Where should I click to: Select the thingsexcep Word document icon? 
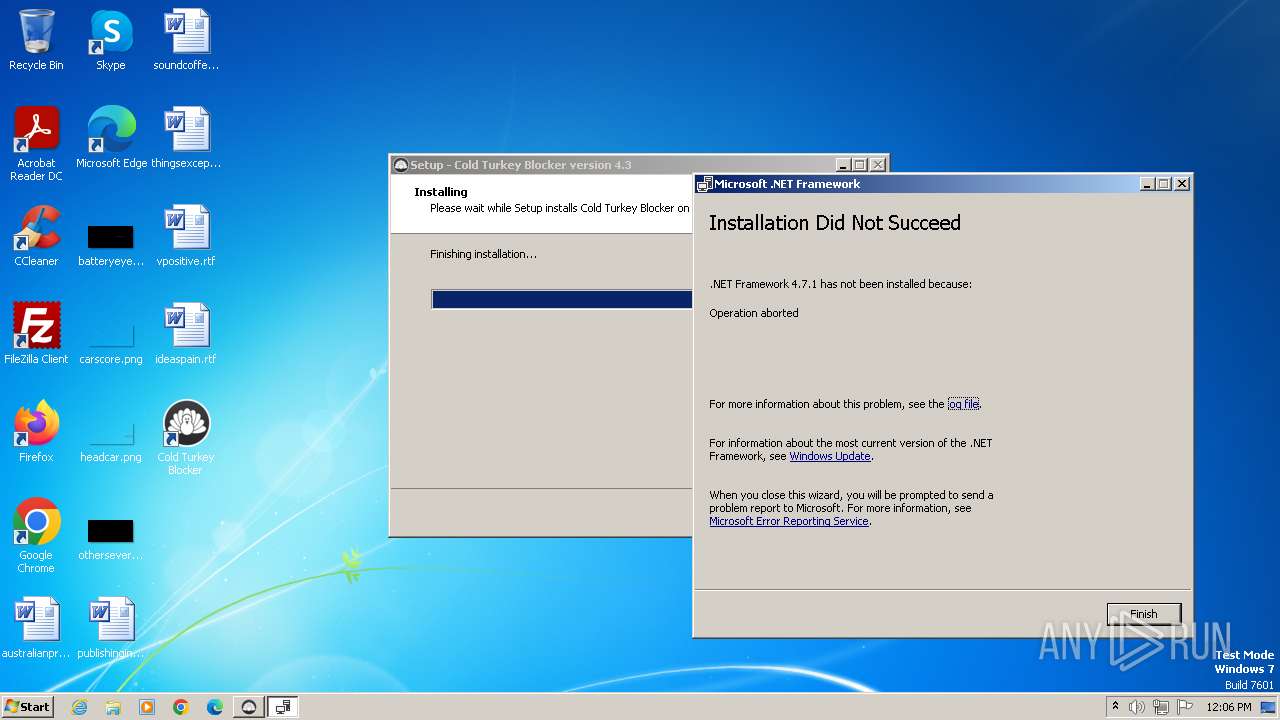pyautogui.click(x=186, y=138)
